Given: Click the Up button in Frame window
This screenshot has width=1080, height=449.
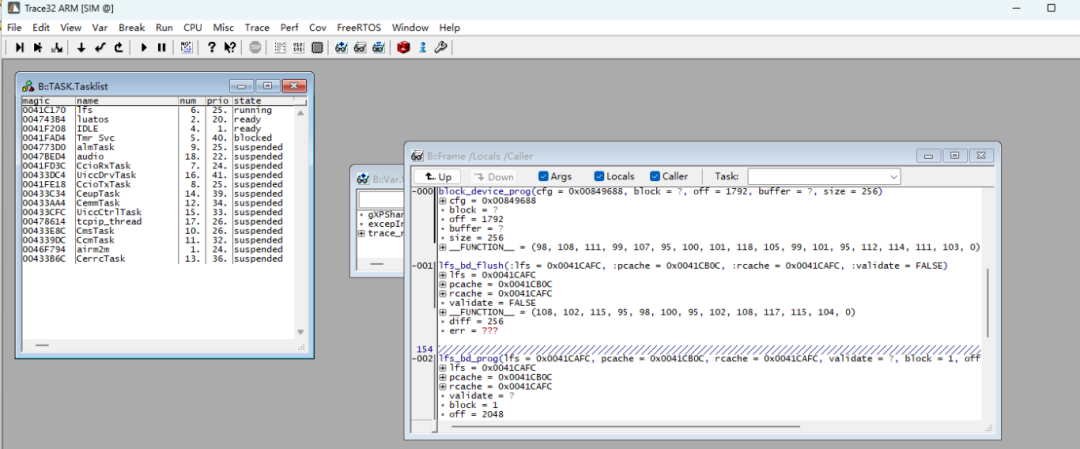Looking at the screenshot, I should click(437, 177).
